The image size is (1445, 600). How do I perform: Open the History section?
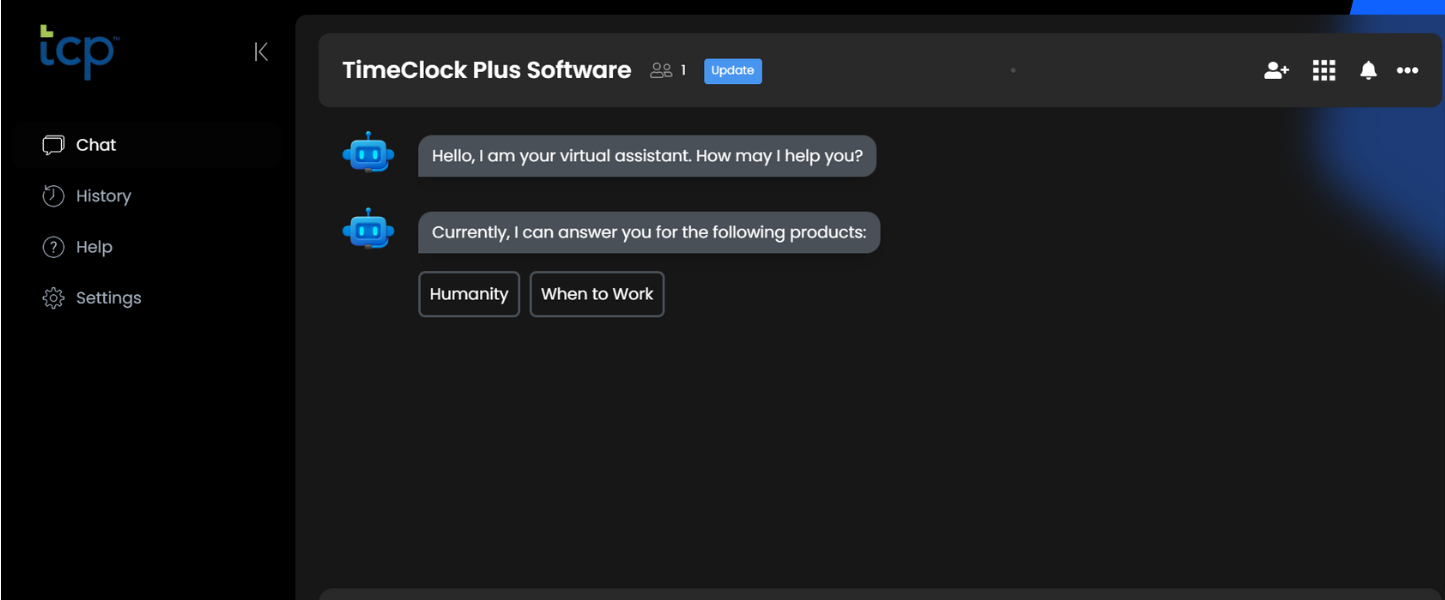(87, 196)
